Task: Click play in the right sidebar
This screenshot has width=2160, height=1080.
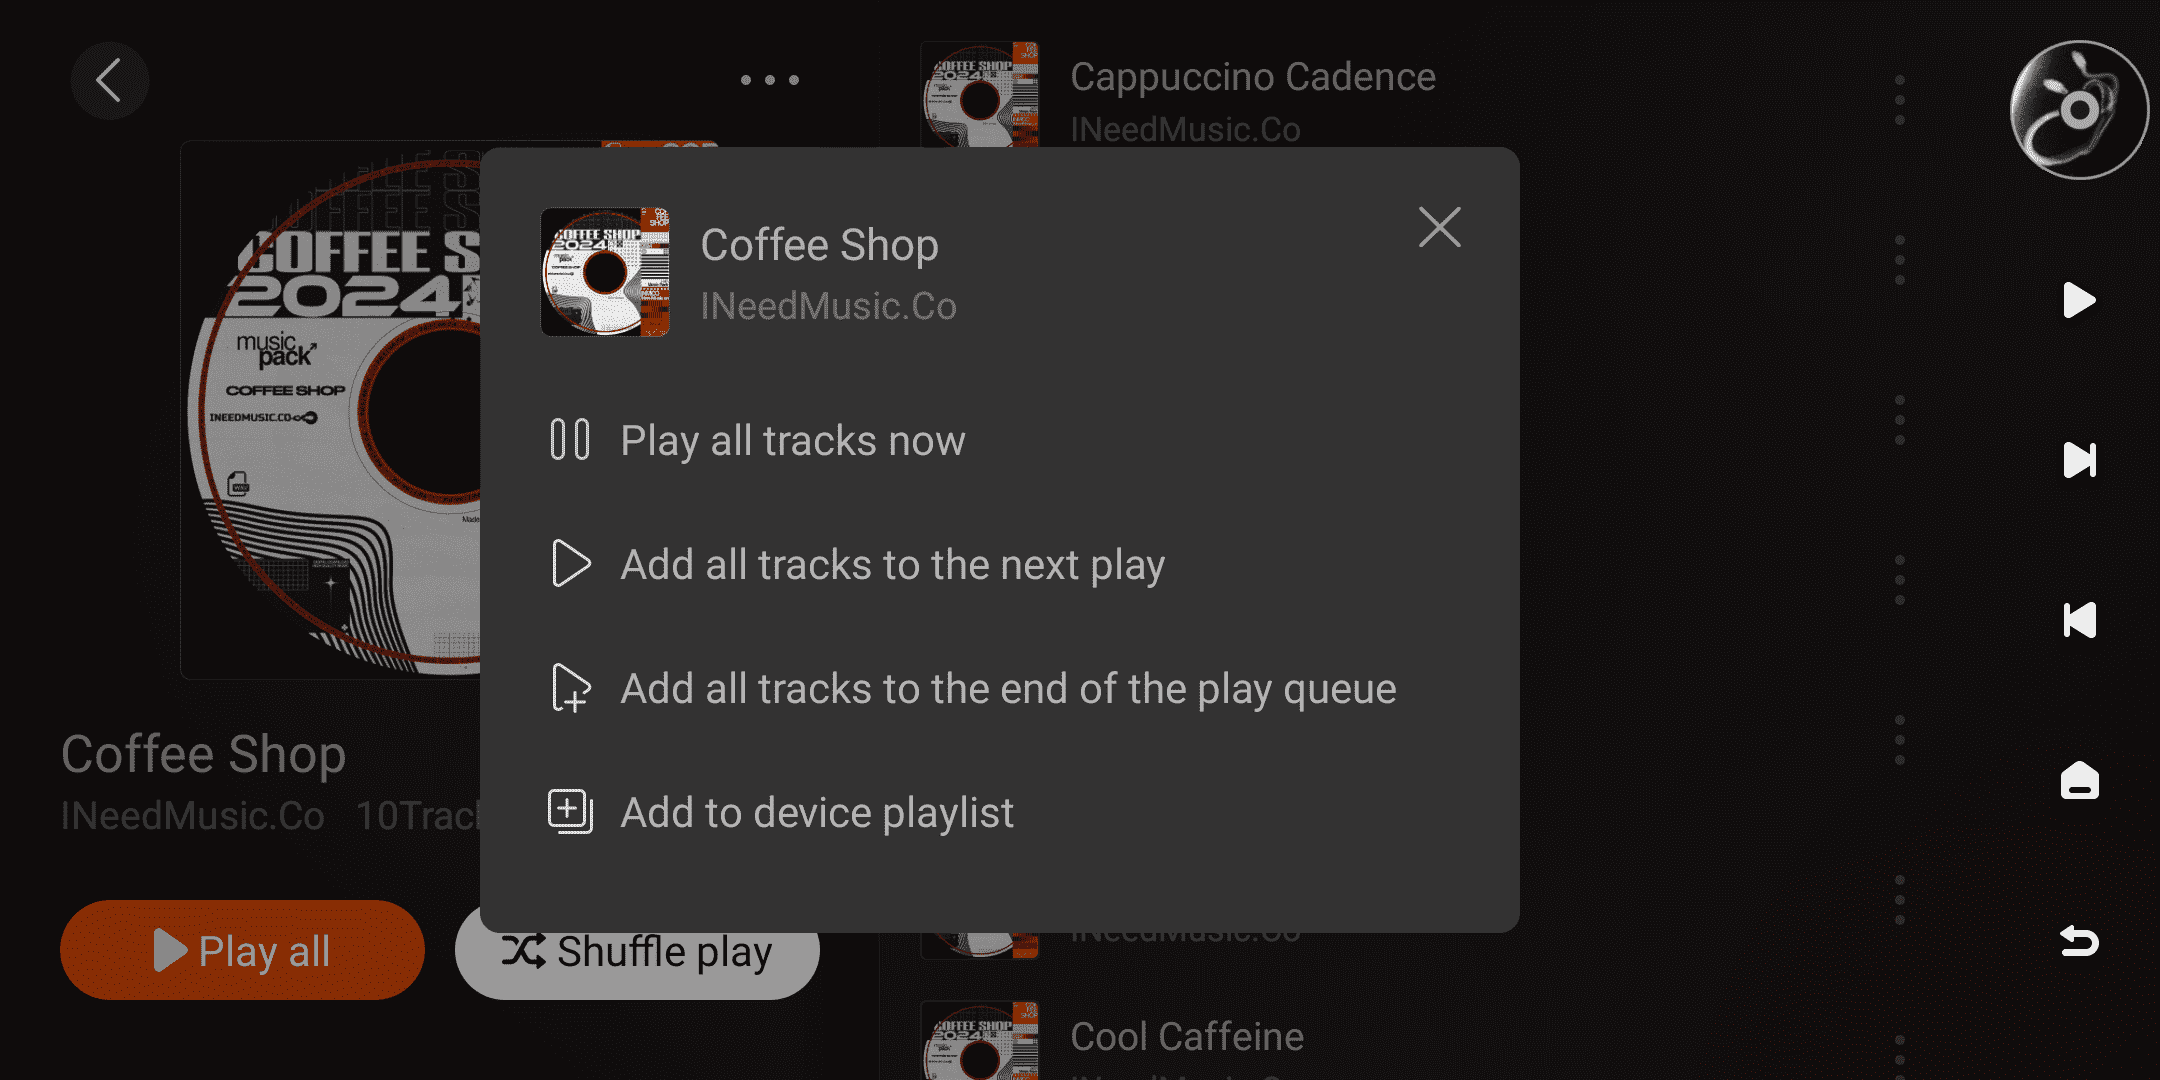Action: click(2079, 300)
